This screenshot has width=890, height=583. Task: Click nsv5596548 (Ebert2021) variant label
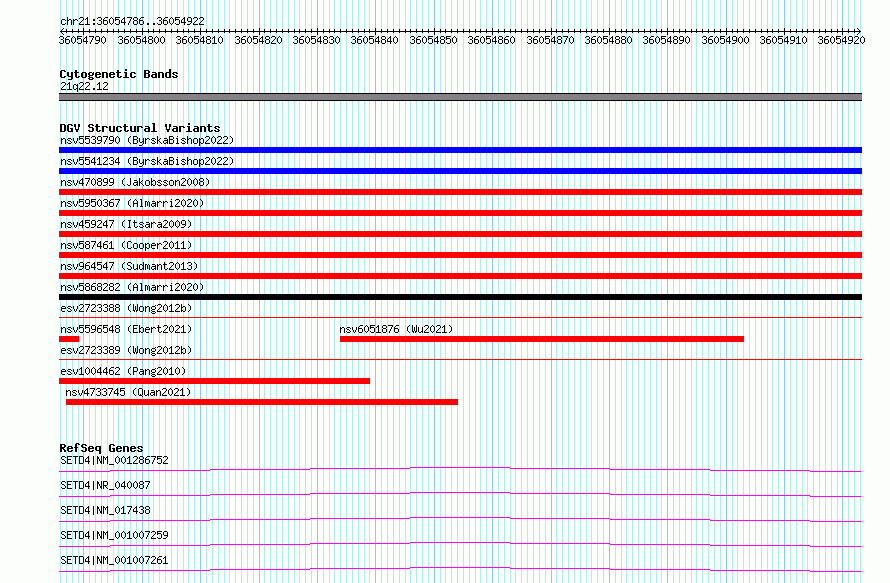coord(126,329)
